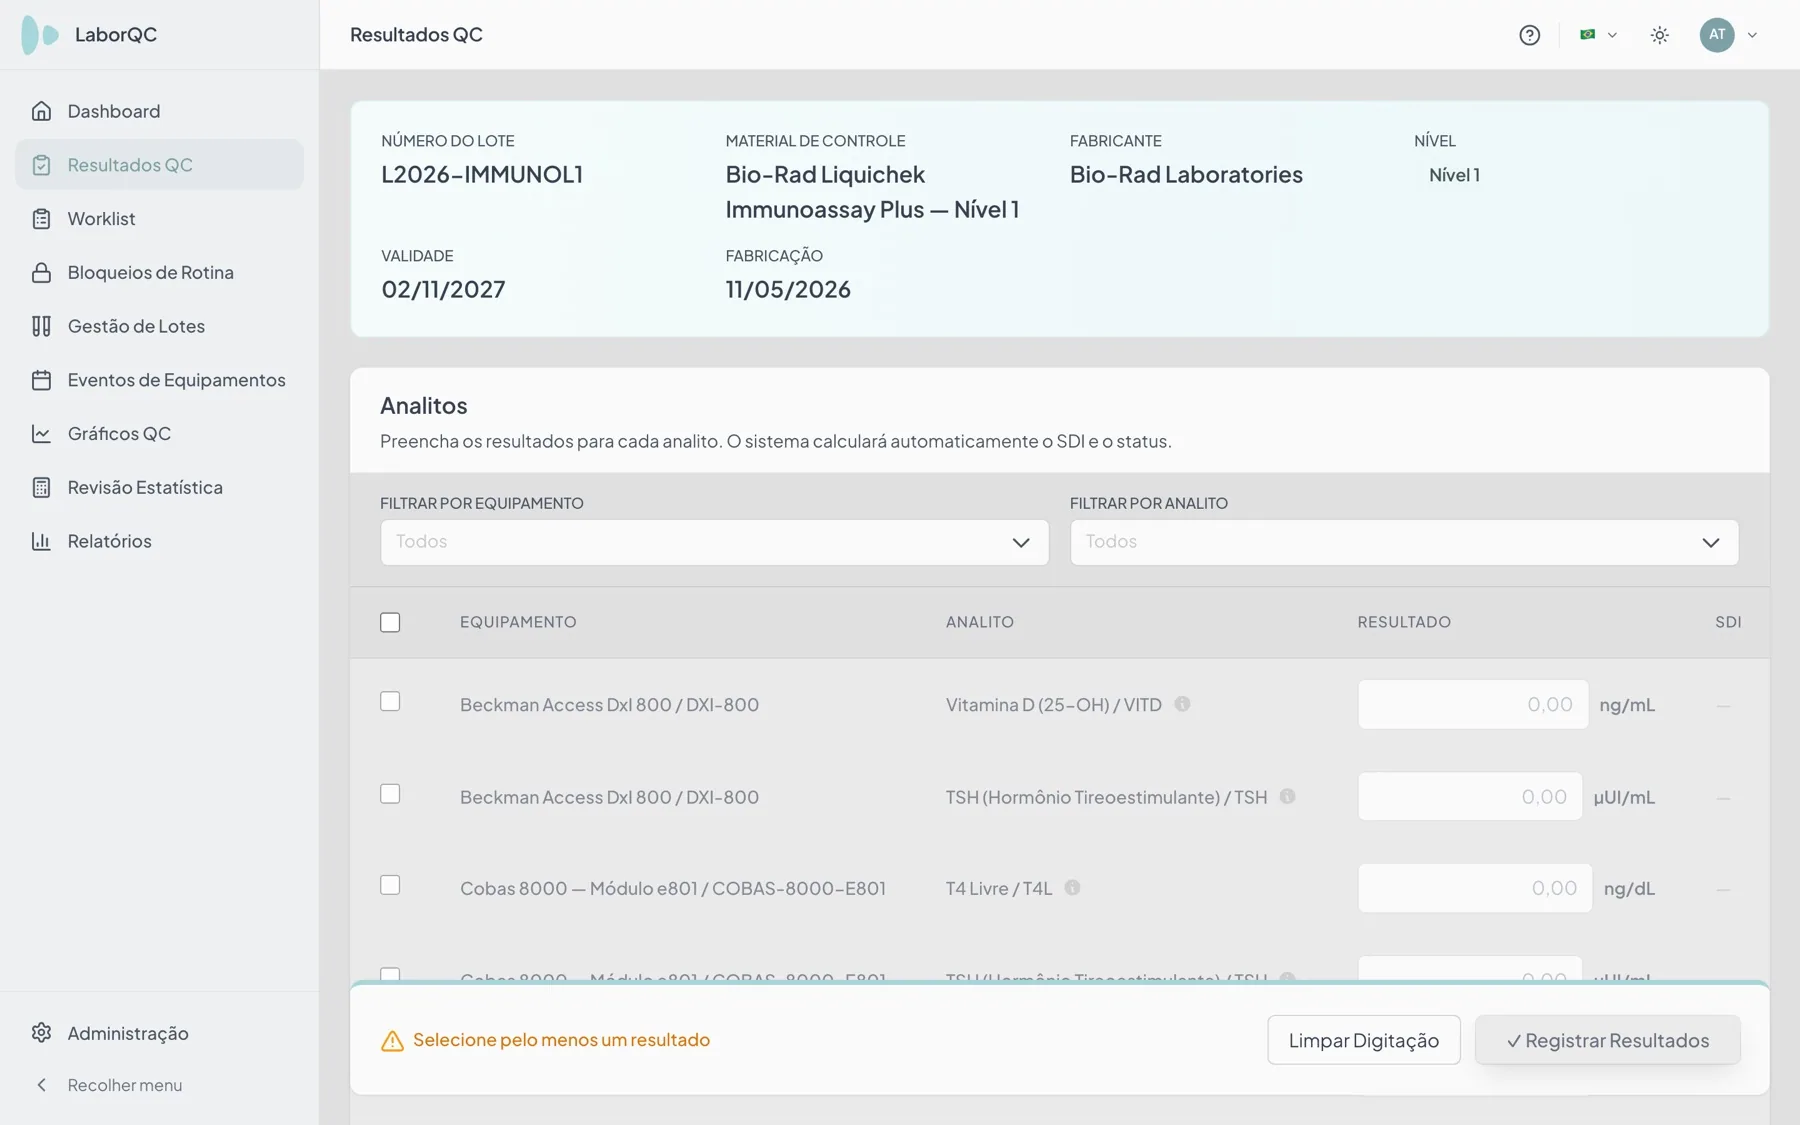Click the Nível 1 badge
The width and height of the screenshot is (1800, 1125).
click(1454, 175)
